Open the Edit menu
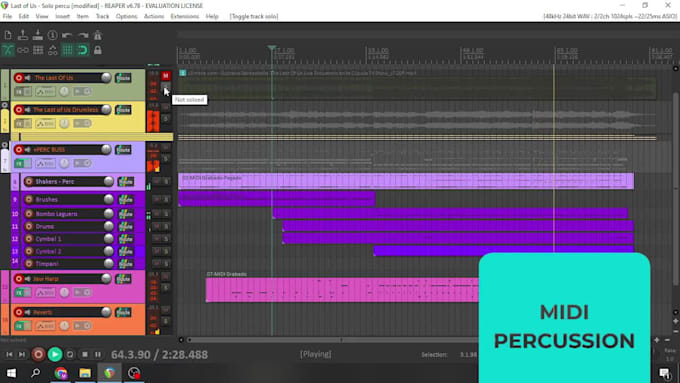 (x=23, y=16)
